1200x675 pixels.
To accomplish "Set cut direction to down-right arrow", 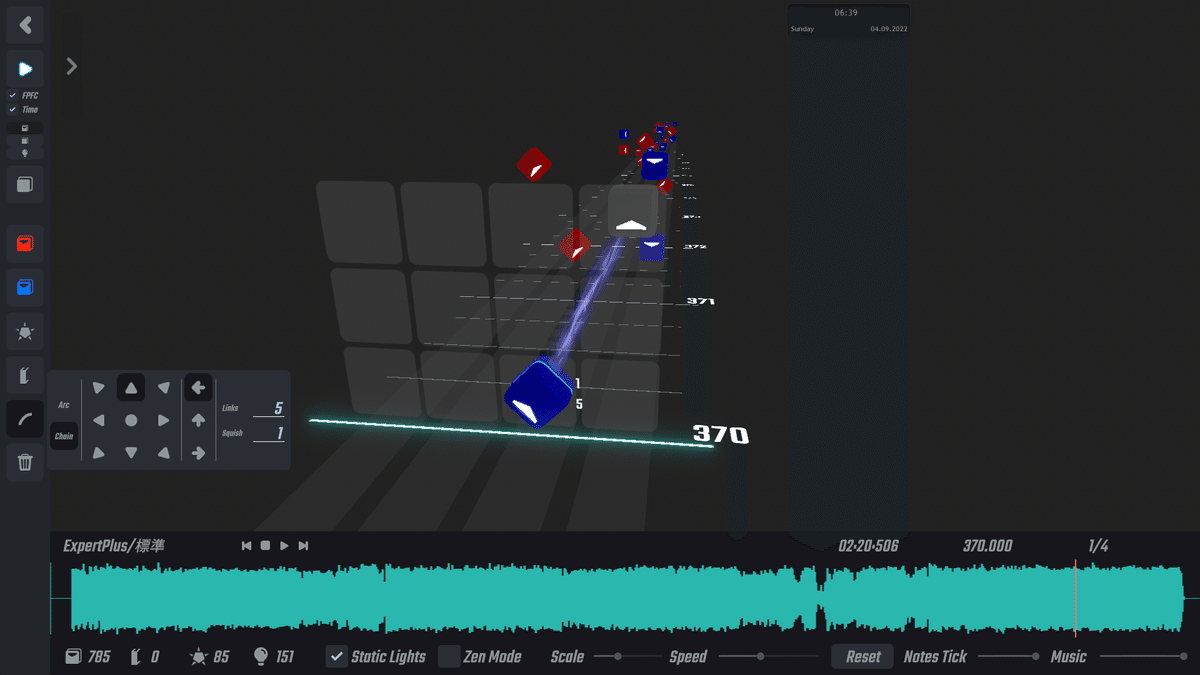I will pyautogui.click(x=163, y=453).
